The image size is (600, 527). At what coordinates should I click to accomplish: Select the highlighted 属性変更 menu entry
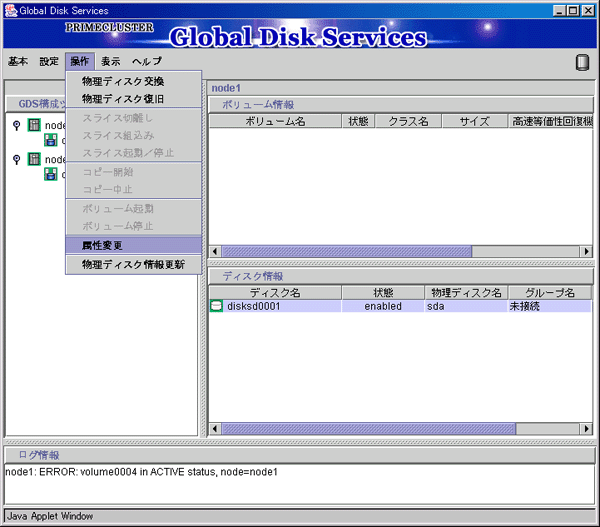point(134,245)
